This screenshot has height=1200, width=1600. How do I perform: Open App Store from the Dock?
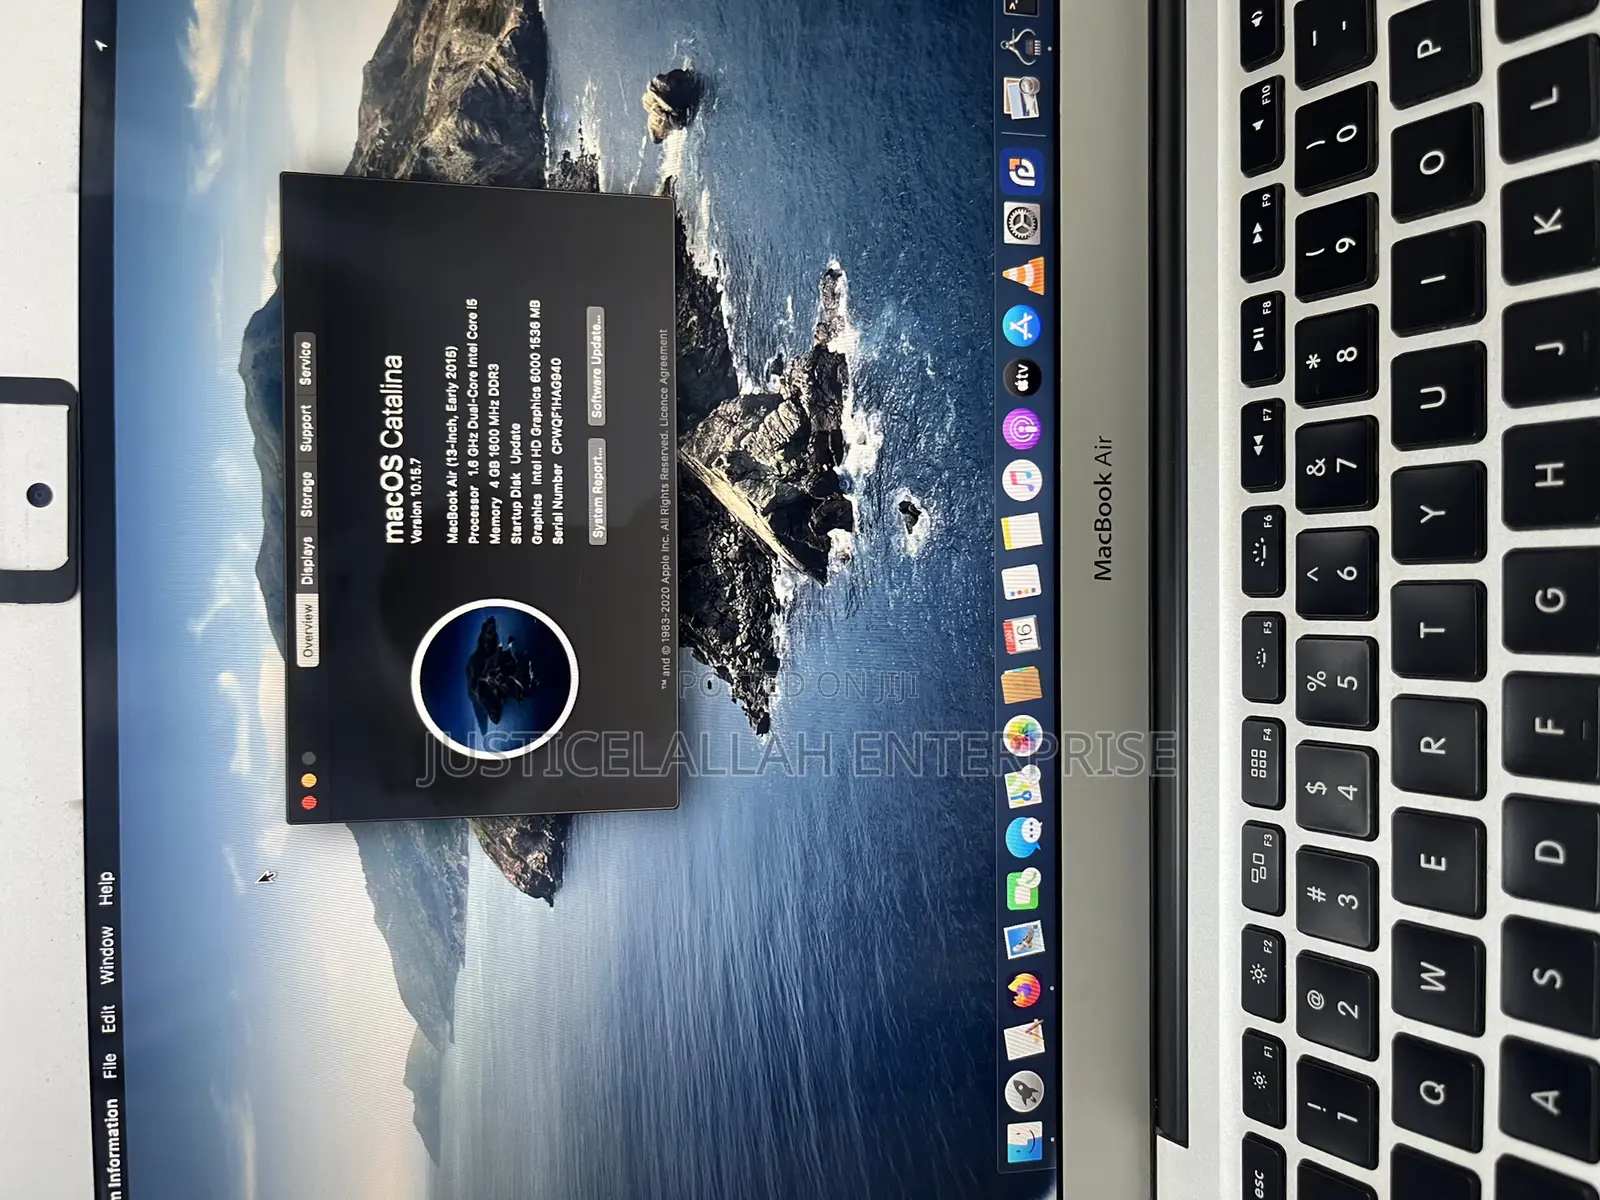click(x=1023, y=326)
